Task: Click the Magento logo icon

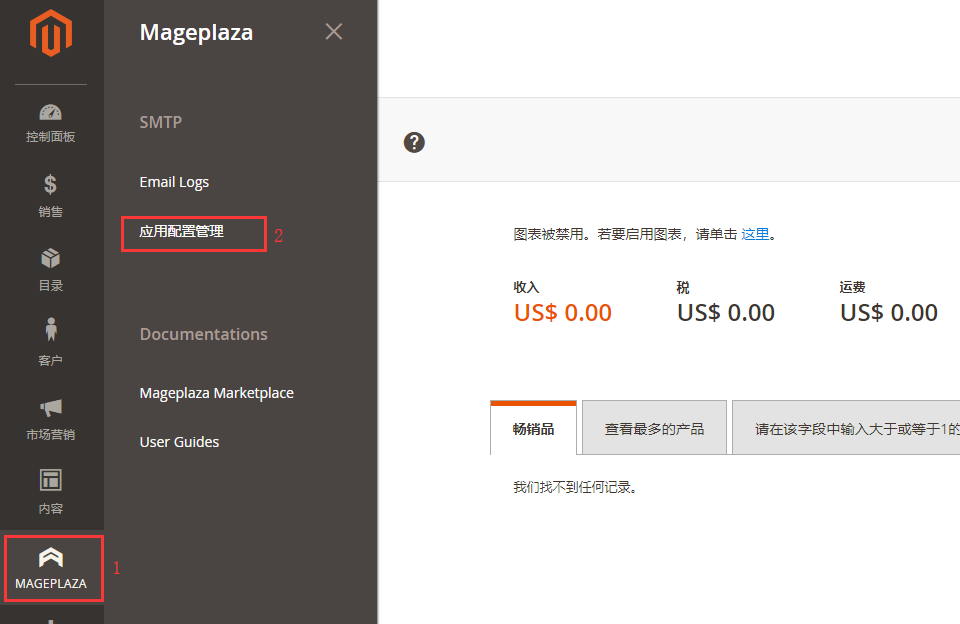Action: point(51,33)
